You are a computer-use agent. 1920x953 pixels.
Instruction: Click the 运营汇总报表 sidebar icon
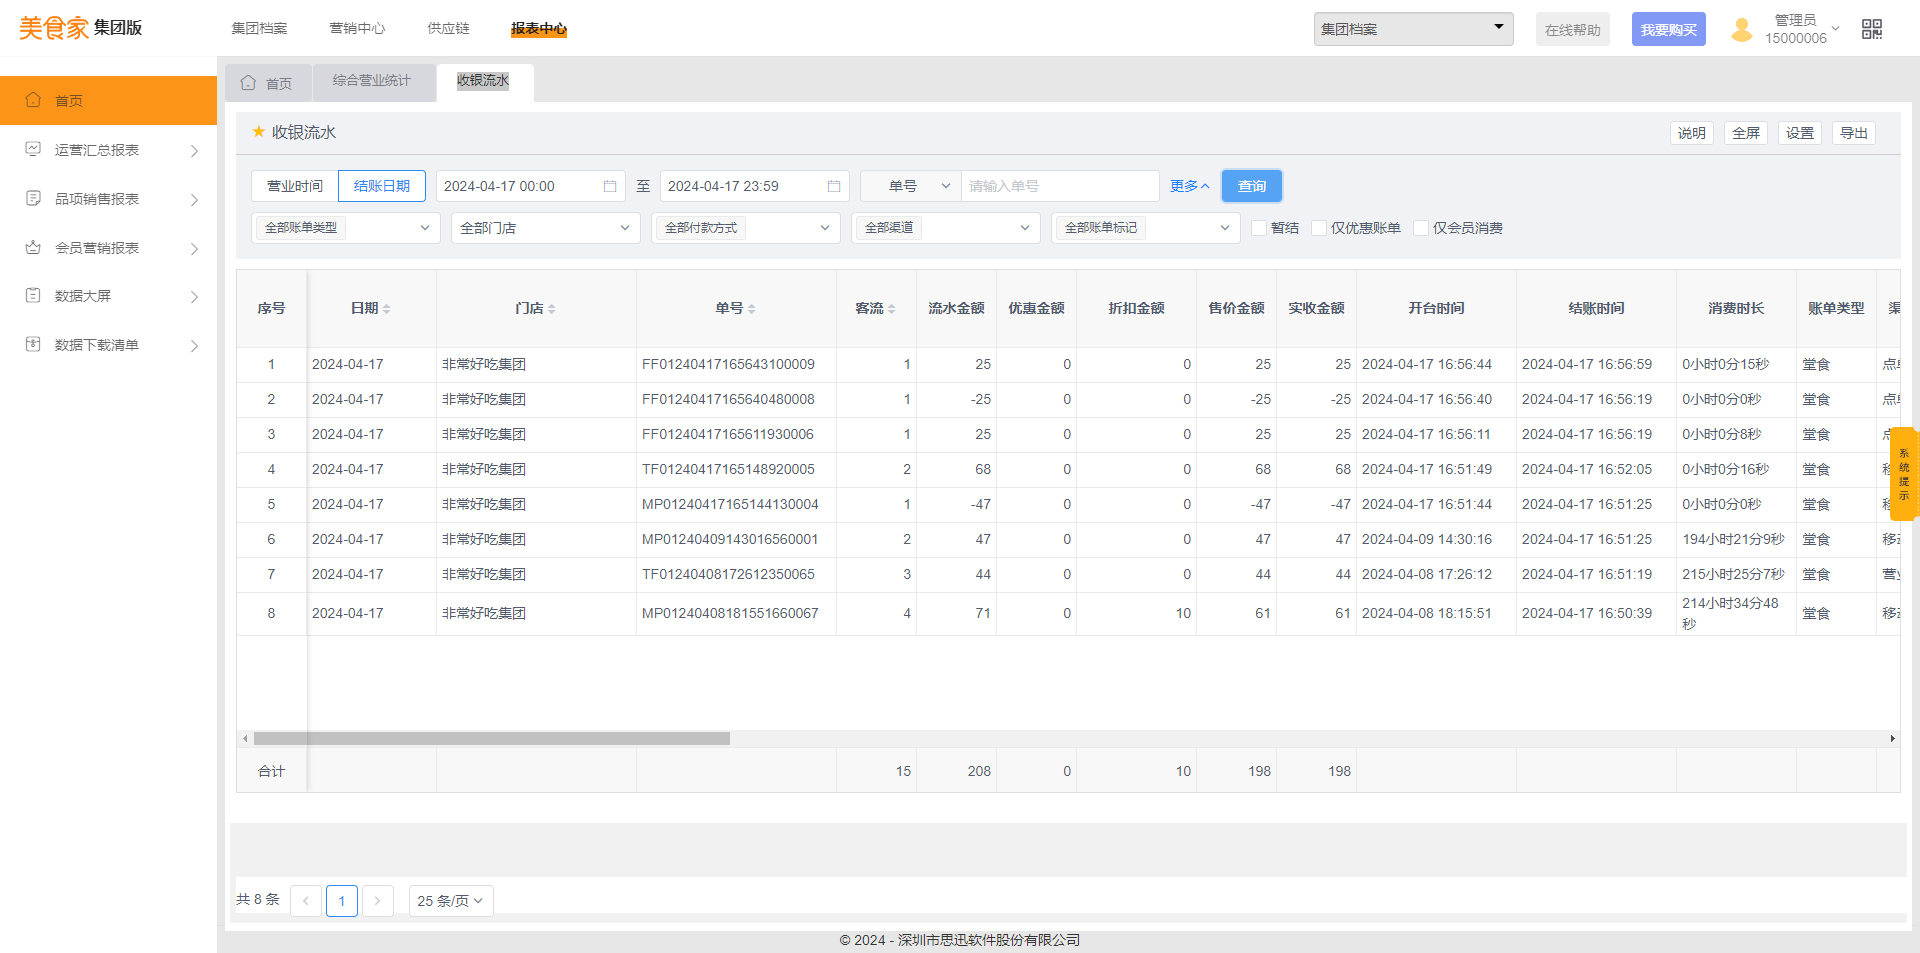[x=33, y=149]
